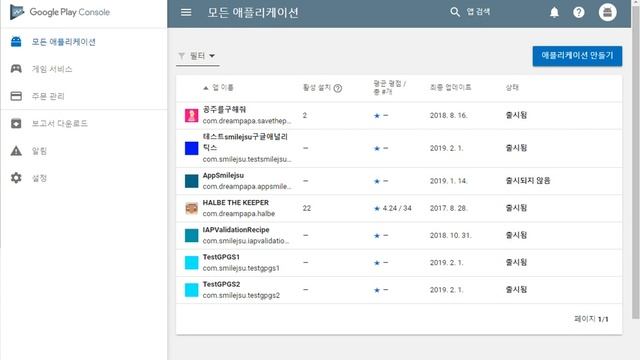Open the TestGPGS1 app entry

[399, 263]
